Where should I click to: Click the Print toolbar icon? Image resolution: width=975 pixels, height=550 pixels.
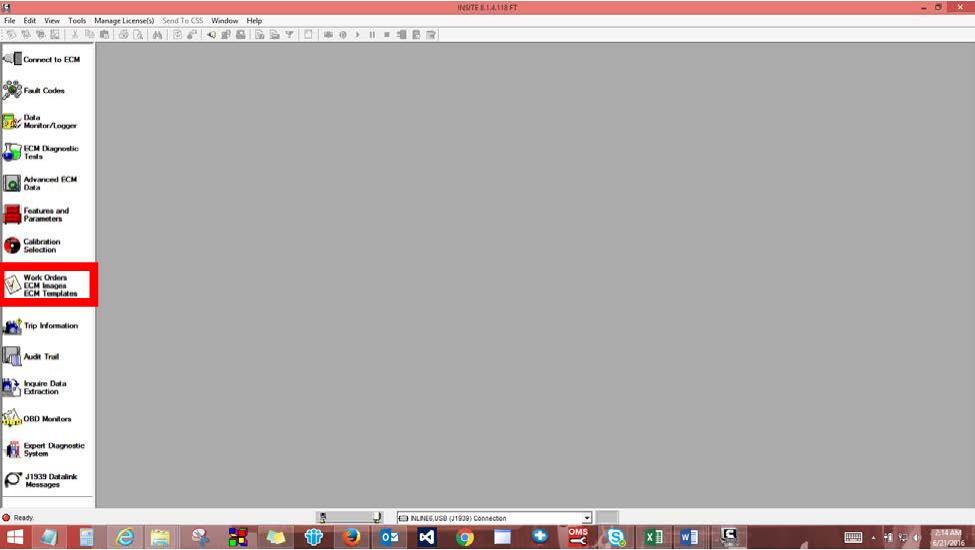(124, 35)
